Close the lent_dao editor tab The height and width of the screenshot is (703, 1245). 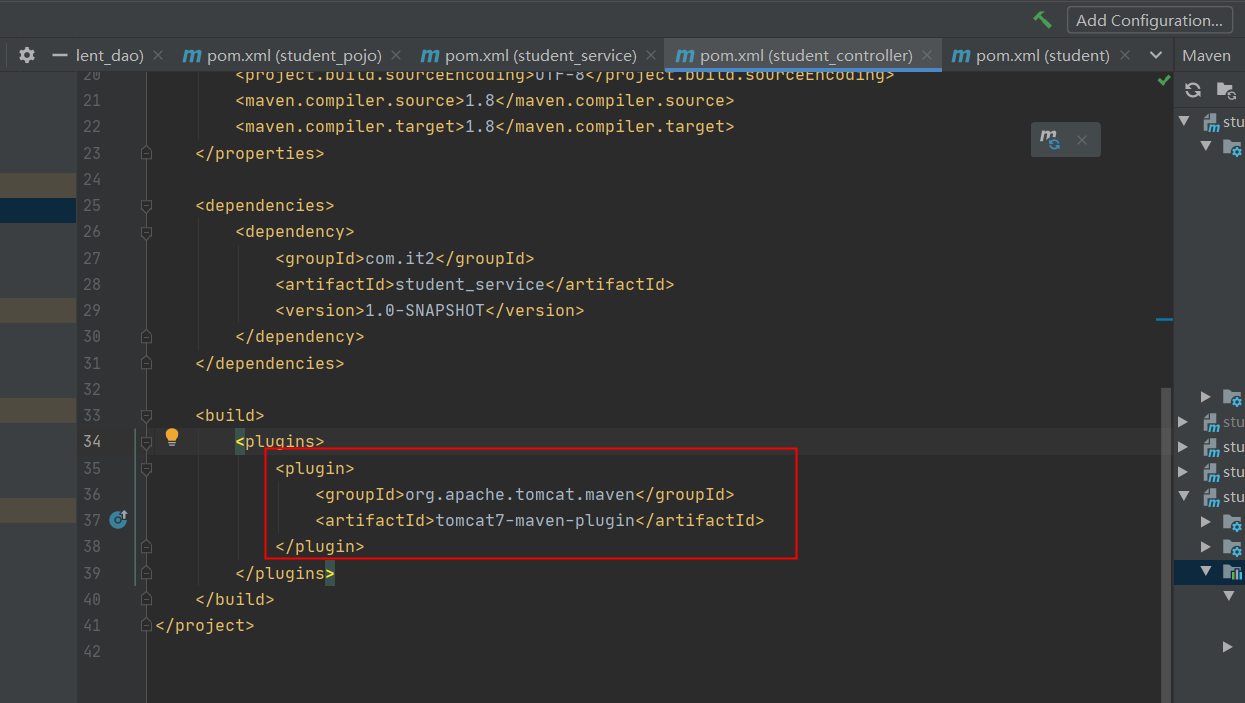(158, 56)
